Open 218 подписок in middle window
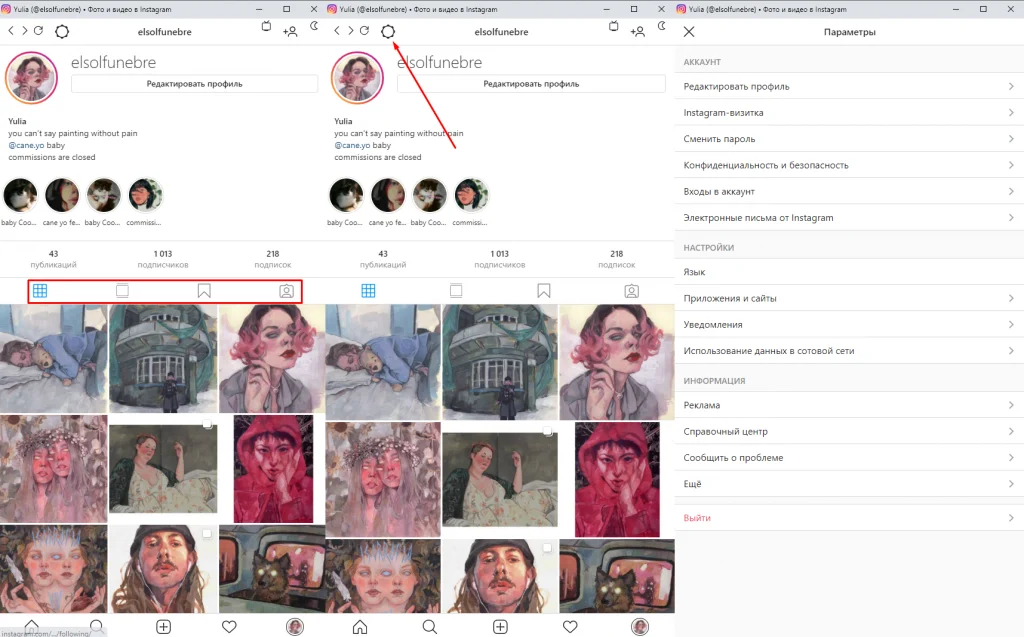 pyautogui.click(x=616, y=259)
